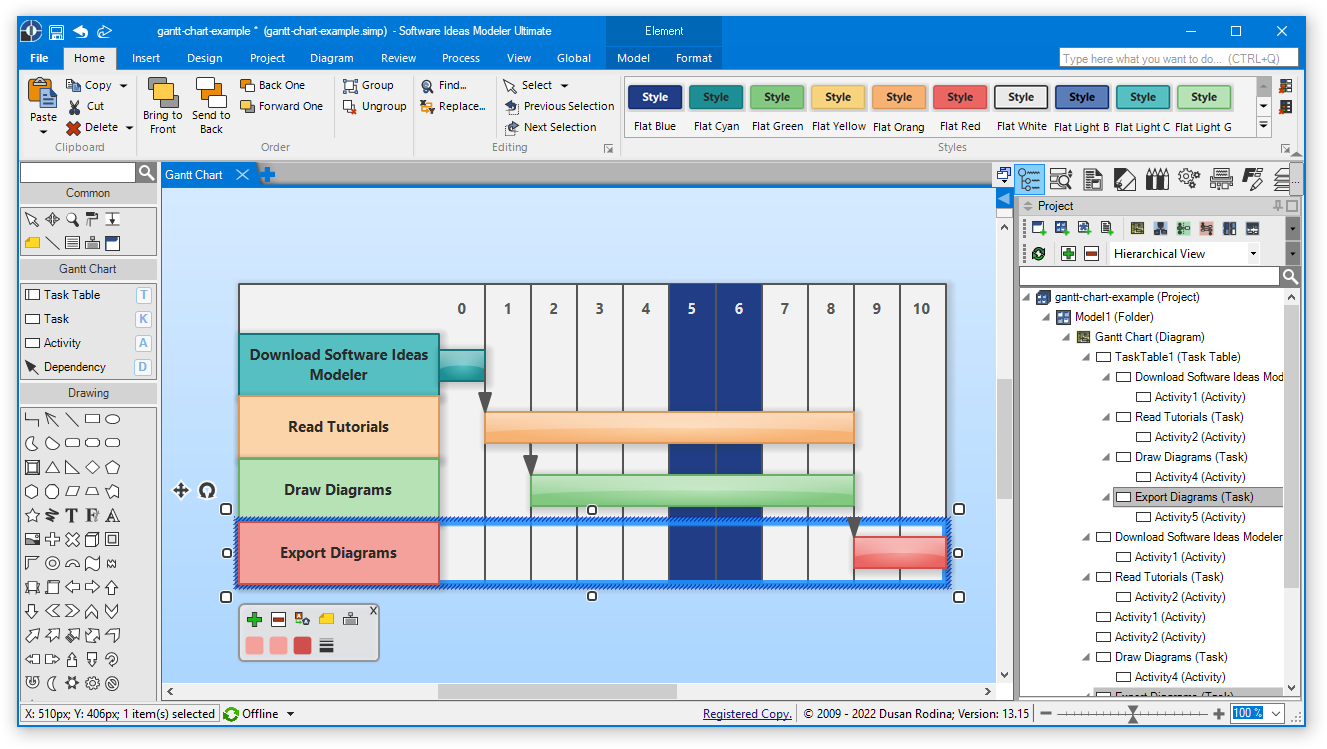Open the Copy dropdown arrow

pyautogui.click(x=123, y=86)
